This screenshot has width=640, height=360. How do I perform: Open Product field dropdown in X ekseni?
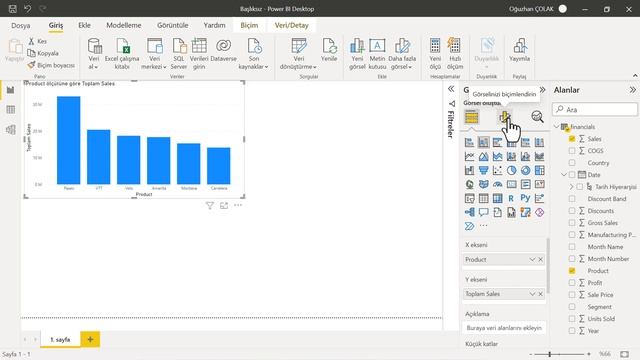tap(532, 260)
